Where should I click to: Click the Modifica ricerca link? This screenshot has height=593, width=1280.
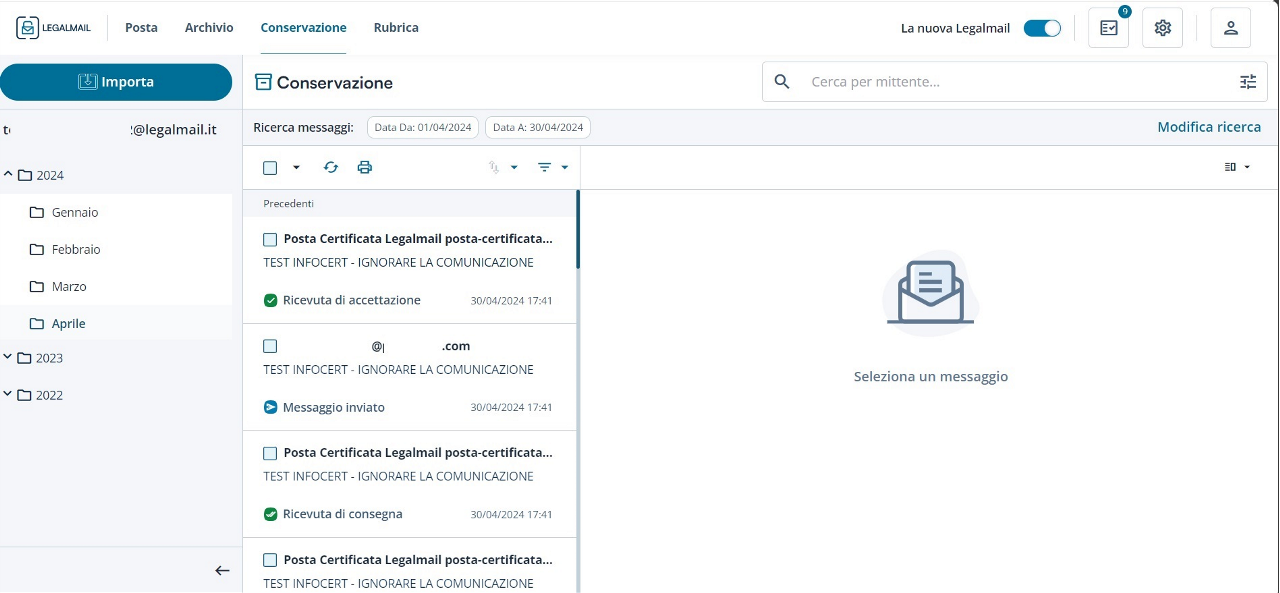(x=1208, y=127)
